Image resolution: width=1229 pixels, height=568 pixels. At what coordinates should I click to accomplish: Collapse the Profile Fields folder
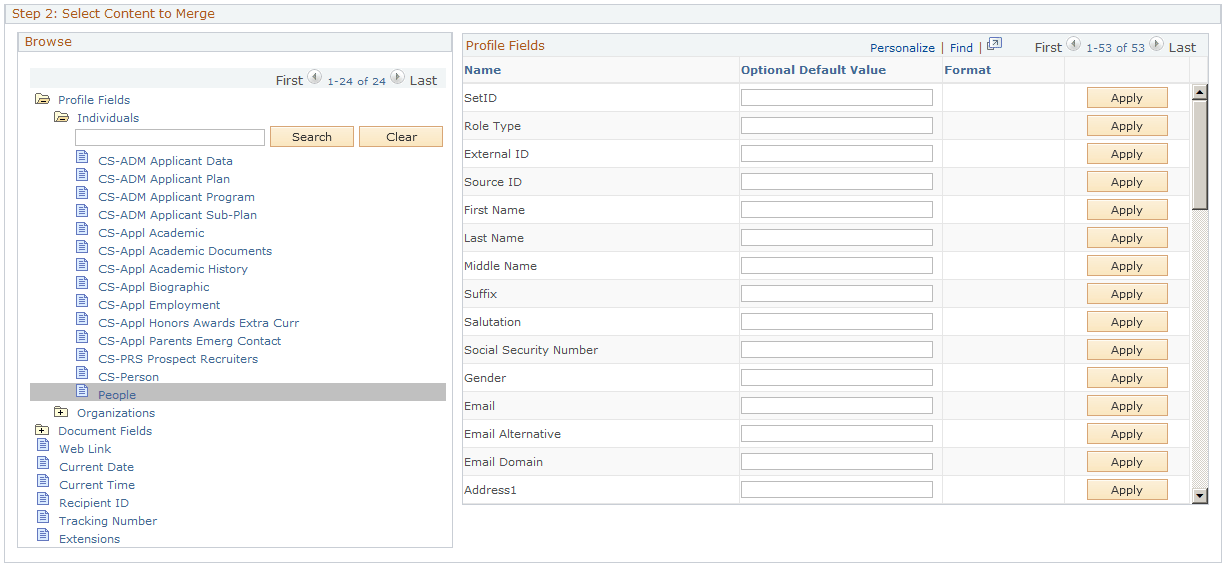coord(42,99)
